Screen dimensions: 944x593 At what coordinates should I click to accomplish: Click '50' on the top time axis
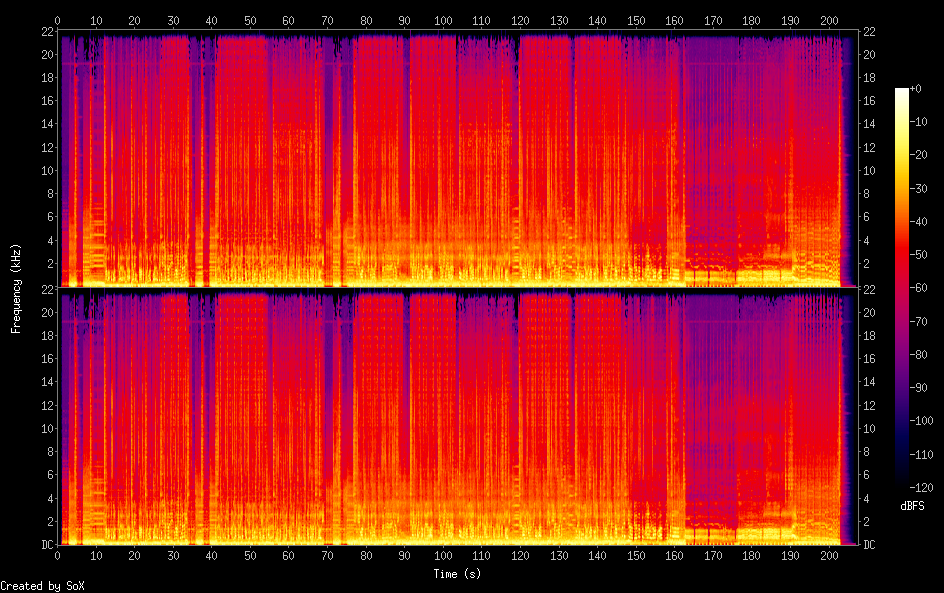coord(250,20)
